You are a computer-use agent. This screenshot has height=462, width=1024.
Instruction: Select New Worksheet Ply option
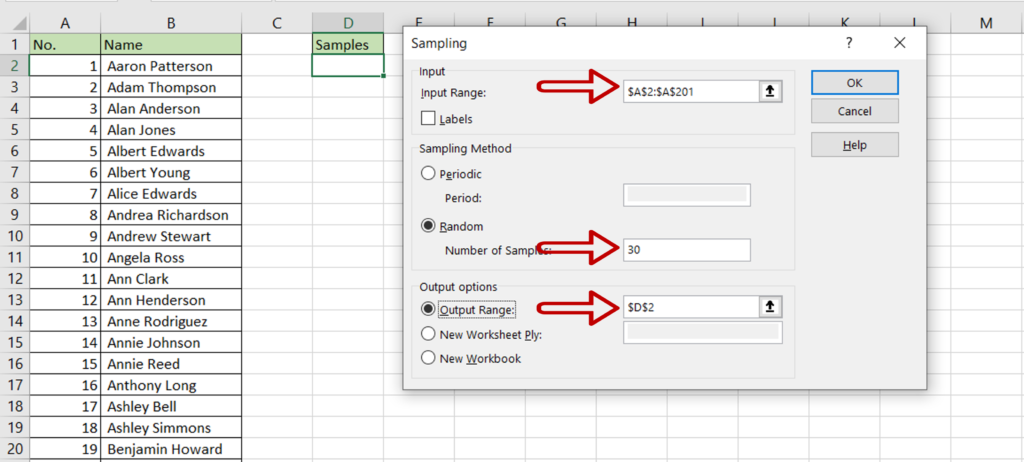pos(428,334)
